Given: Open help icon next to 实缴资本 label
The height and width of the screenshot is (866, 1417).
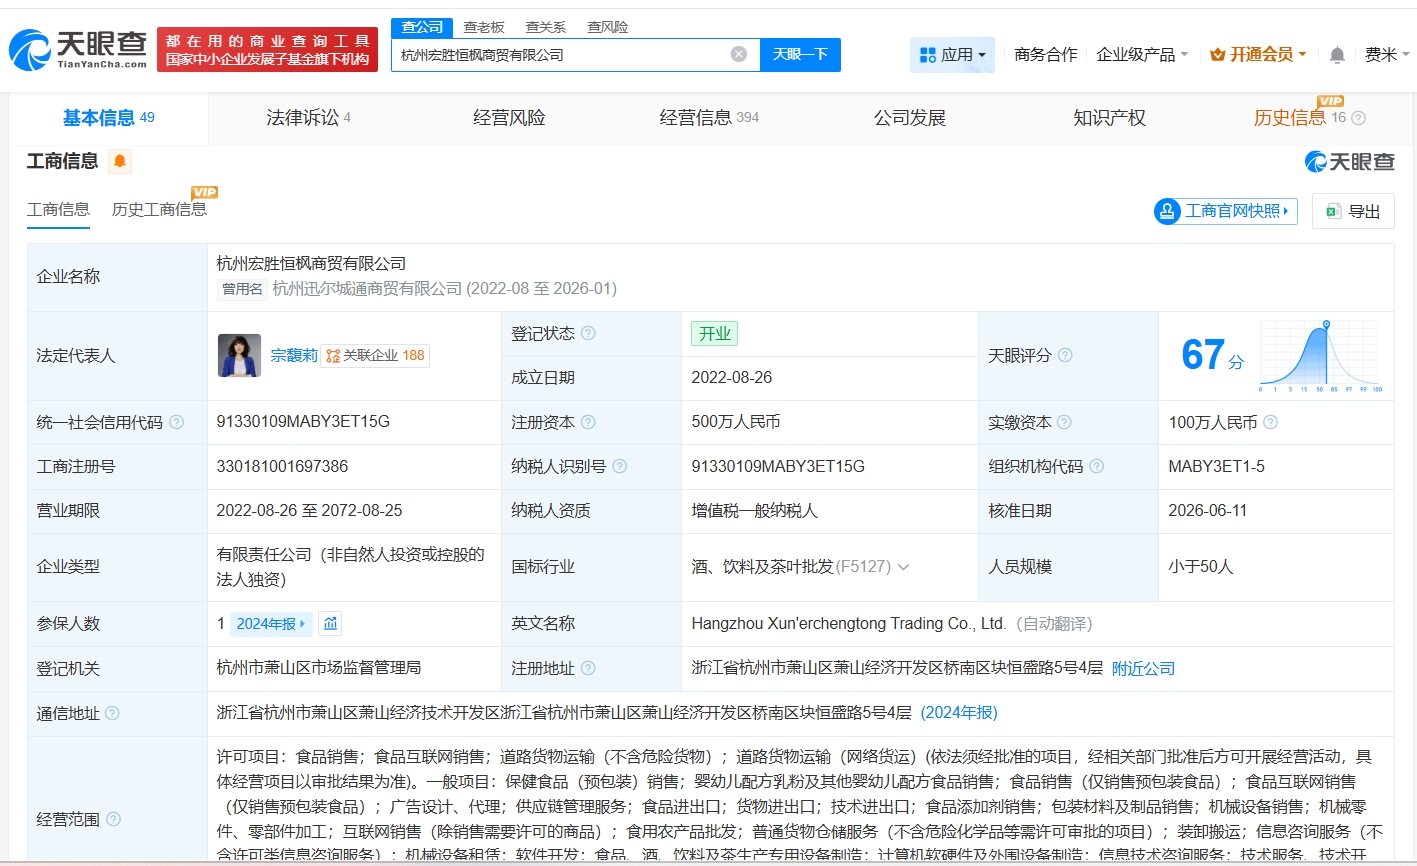Looking at the screenshot, I should (1065, 422).
